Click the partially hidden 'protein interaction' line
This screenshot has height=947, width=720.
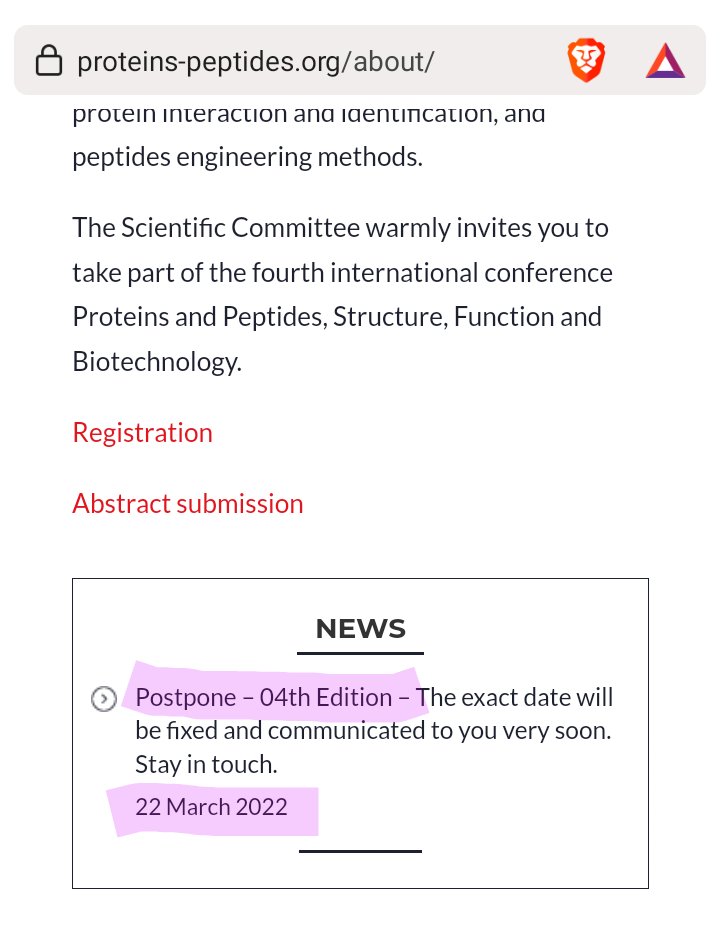pyautogui.click(x=308, y=113)
